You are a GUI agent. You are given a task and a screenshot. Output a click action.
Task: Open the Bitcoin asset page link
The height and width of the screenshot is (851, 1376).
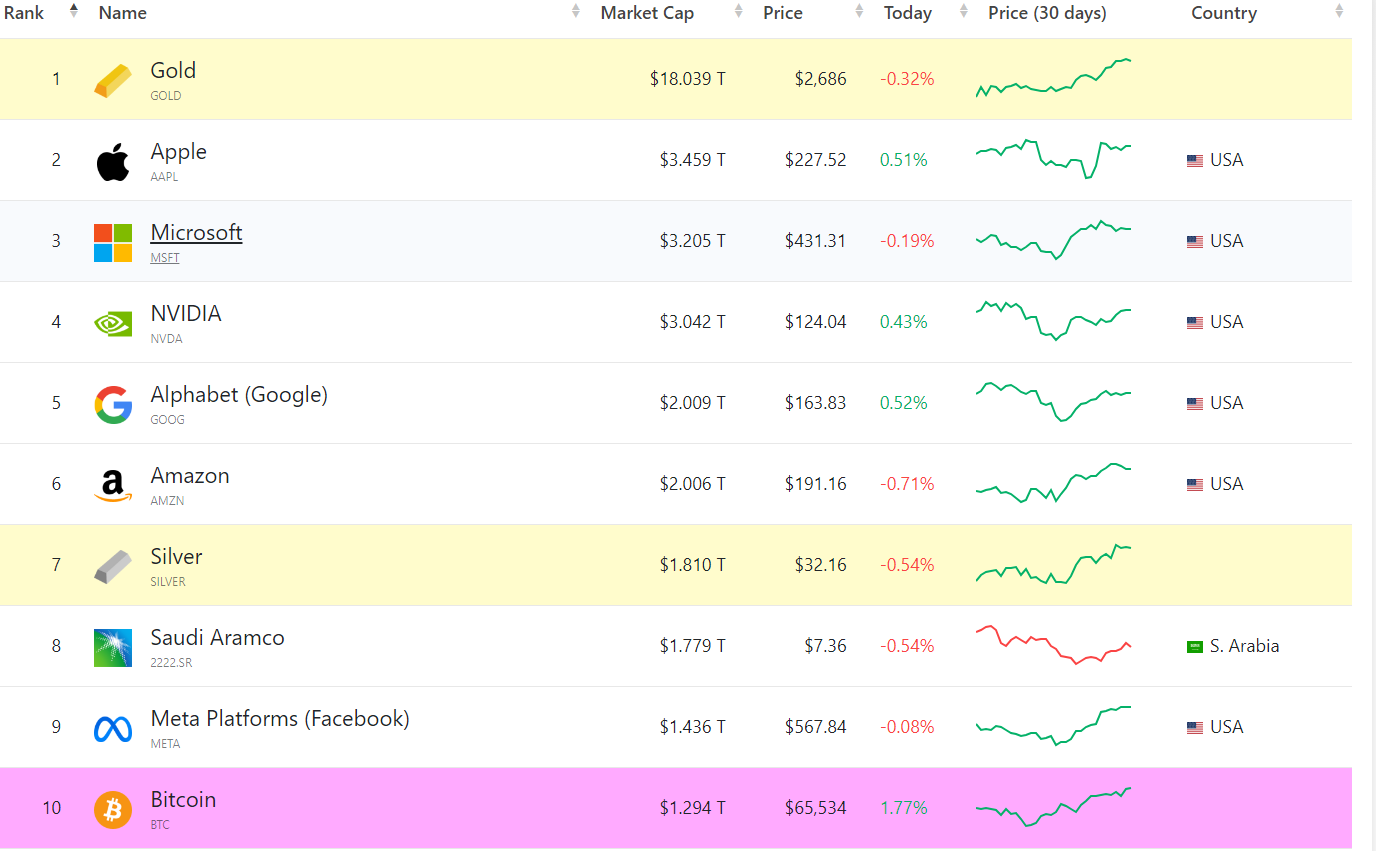click(183, 800)
